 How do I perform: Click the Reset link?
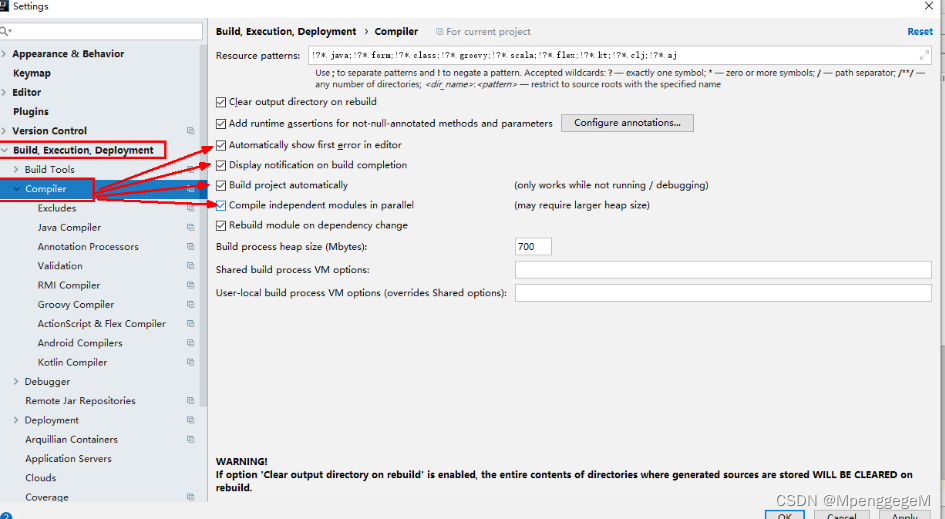pyautogui.click(x=920, y=31)
